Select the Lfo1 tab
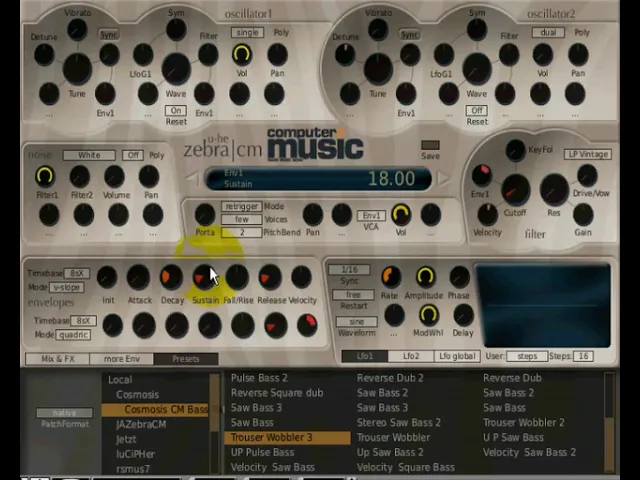The image size is (640, 480). click(x=365, y=356)
